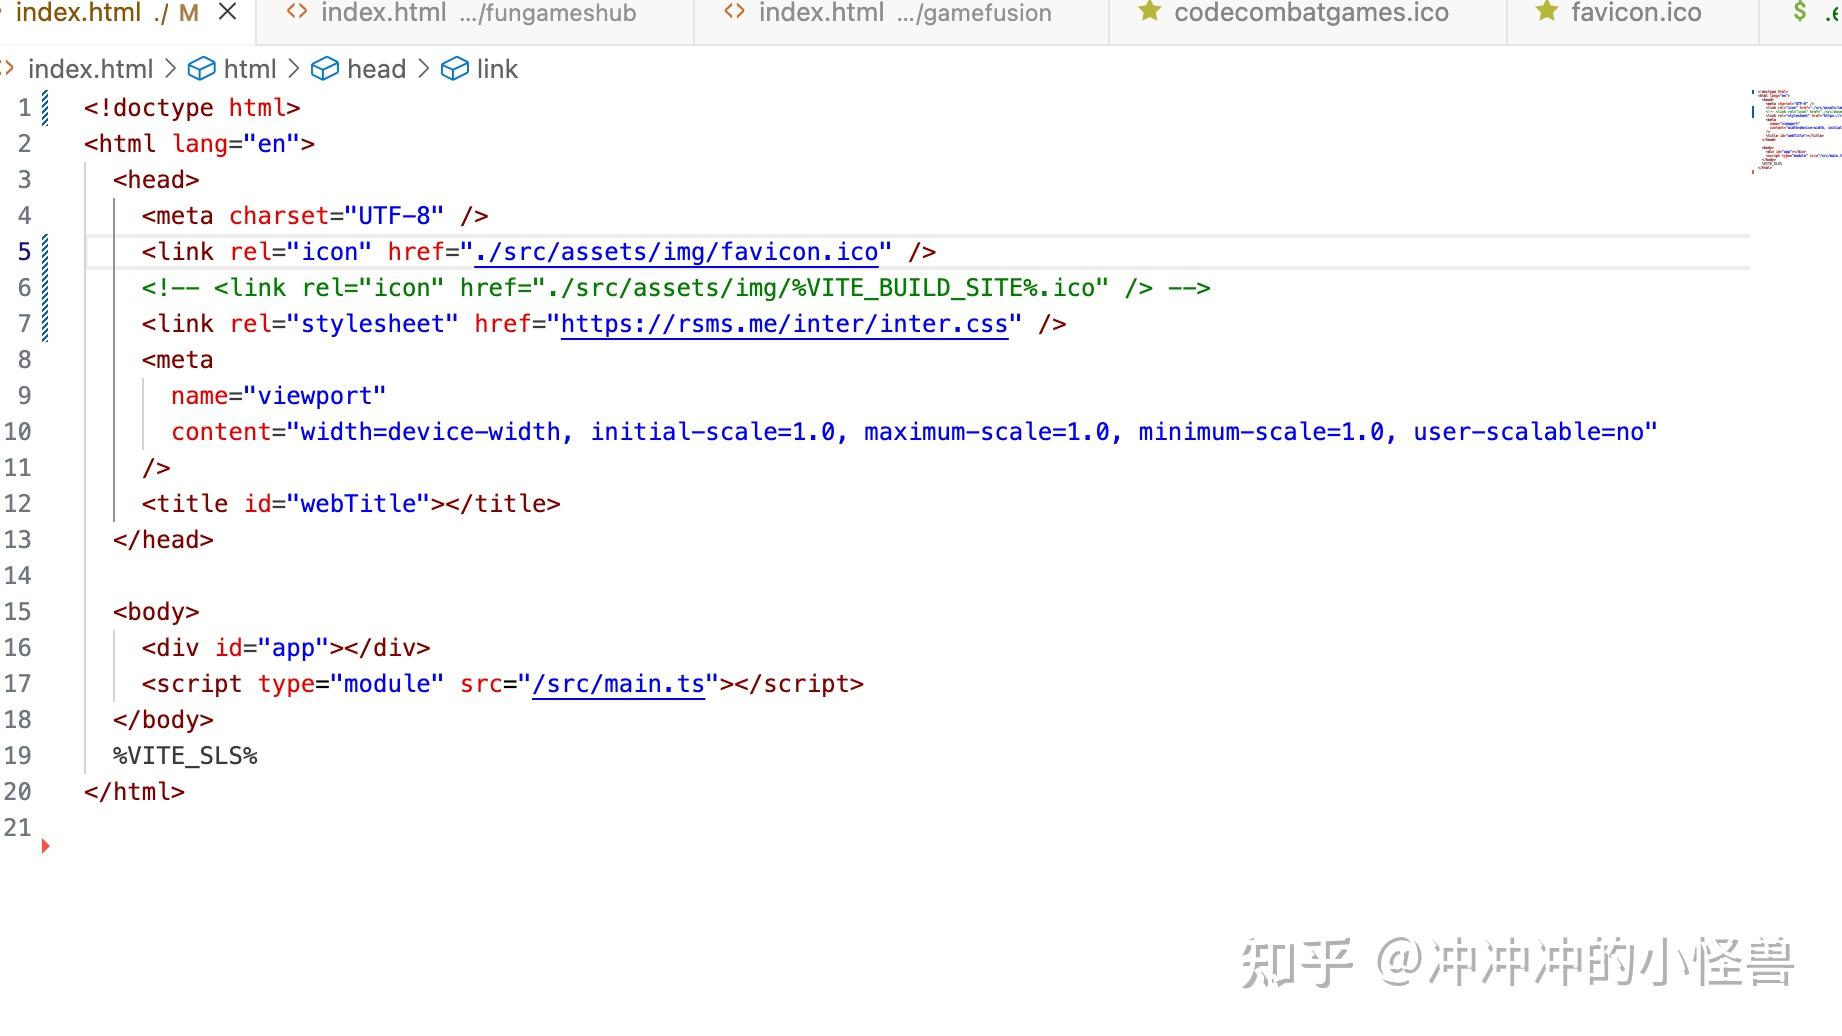1842x1036 pixels.
Task: Click the star icon on codecombatgames.ico tab
Action: tap(1148, 13)
